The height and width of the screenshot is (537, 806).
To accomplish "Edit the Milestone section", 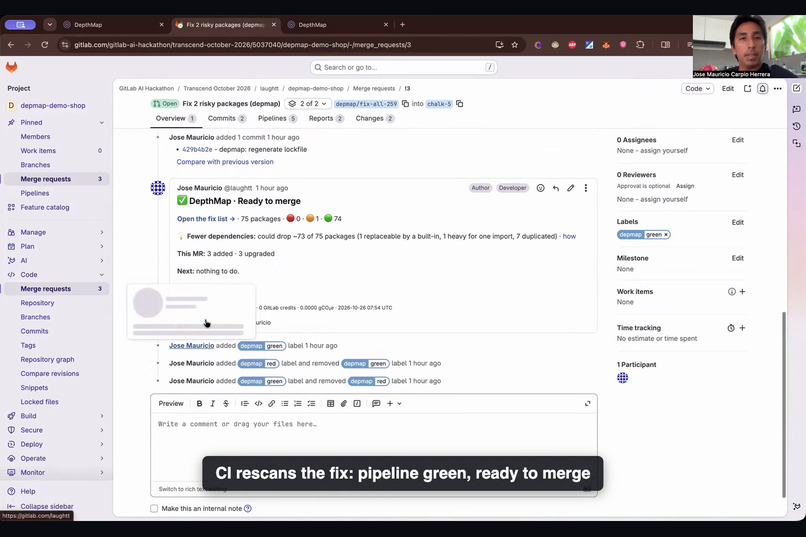I will point(738,258).
